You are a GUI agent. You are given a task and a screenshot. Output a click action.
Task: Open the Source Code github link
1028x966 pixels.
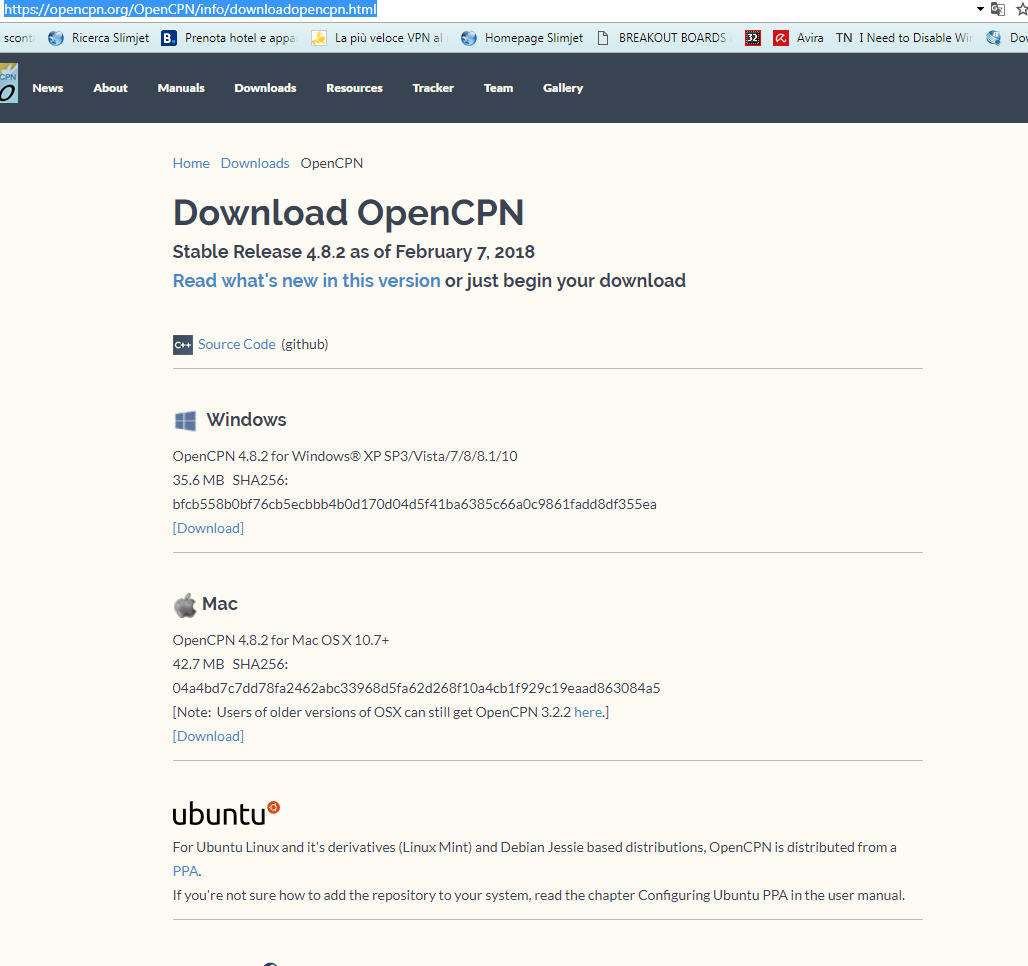pyautogui.click(x=237, y=344)
